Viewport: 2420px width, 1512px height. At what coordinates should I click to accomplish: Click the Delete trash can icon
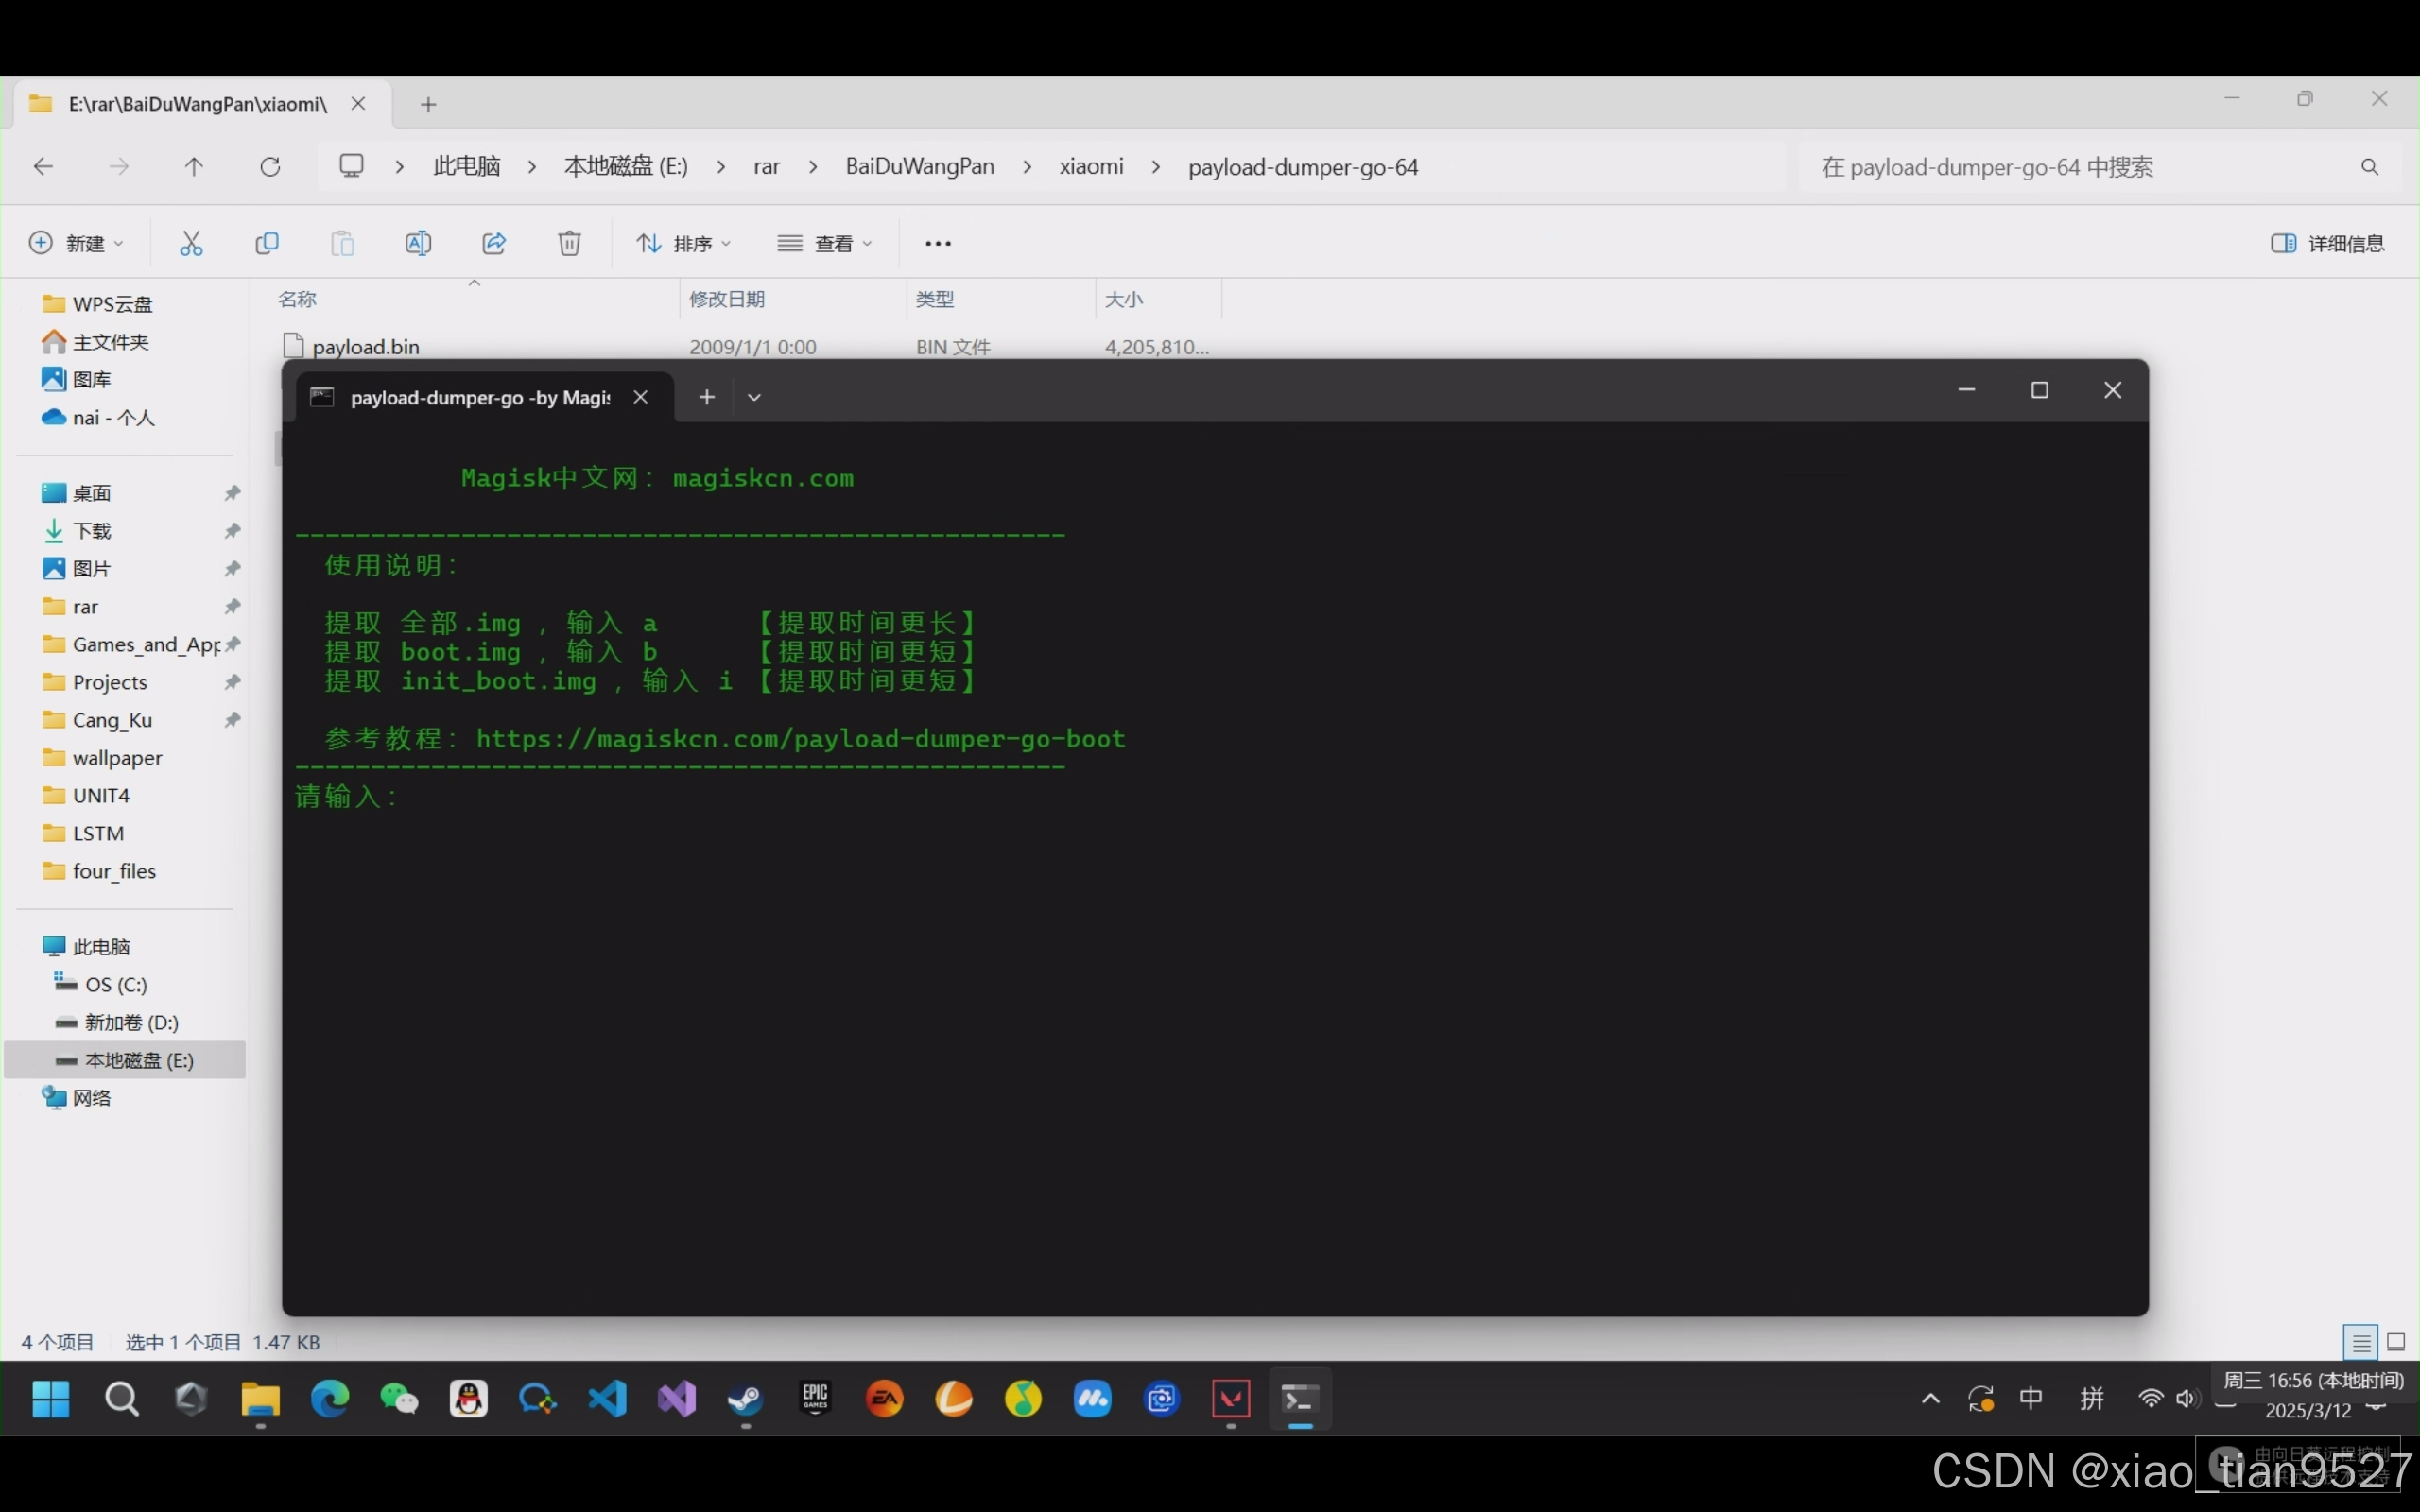click(x=569, y=243)
